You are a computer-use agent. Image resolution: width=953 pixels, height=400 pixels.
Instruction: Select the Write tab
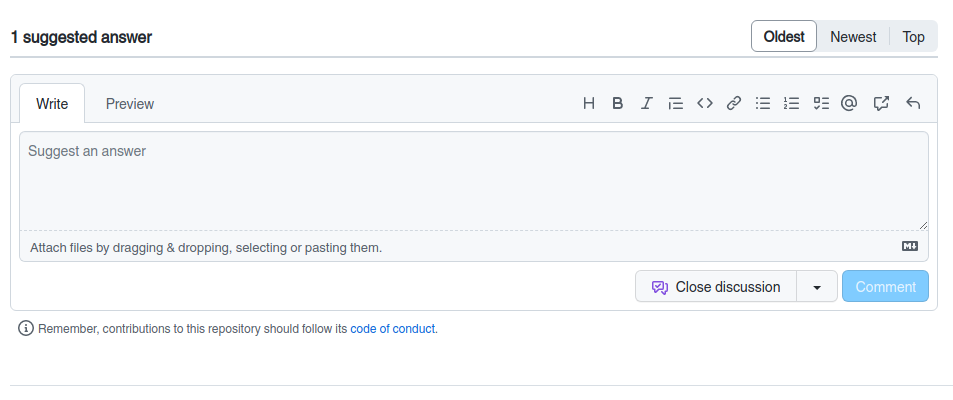pos(52,104)
